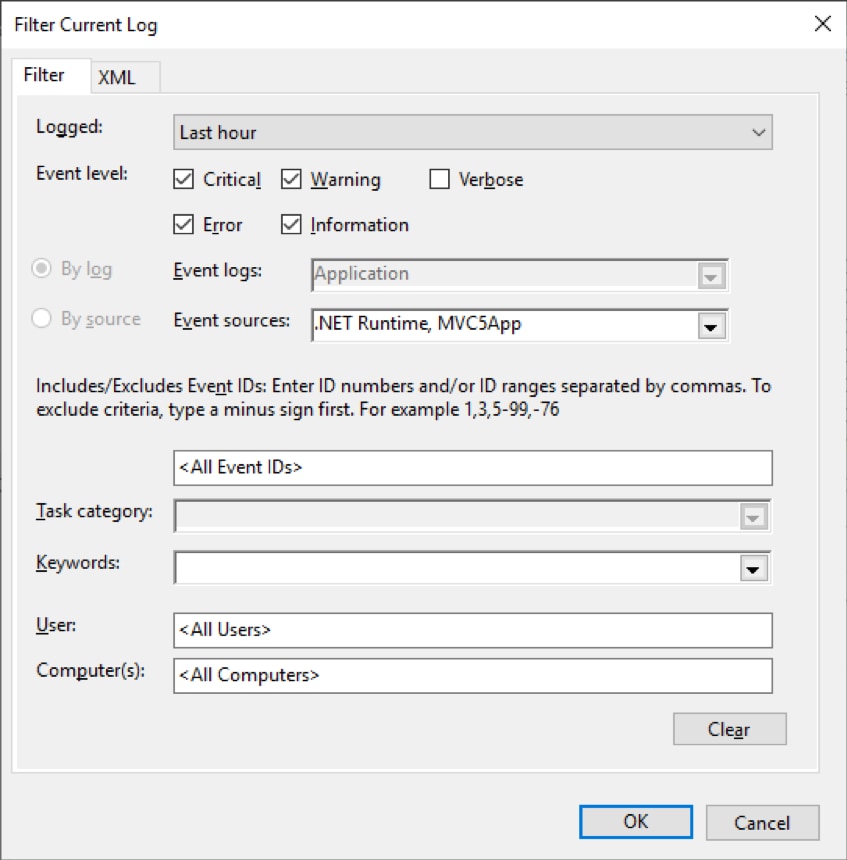Close the Filter Current Log dialog
Image resolution: width=847 pixels, height=860 pixels.
(x=822, y=24)
